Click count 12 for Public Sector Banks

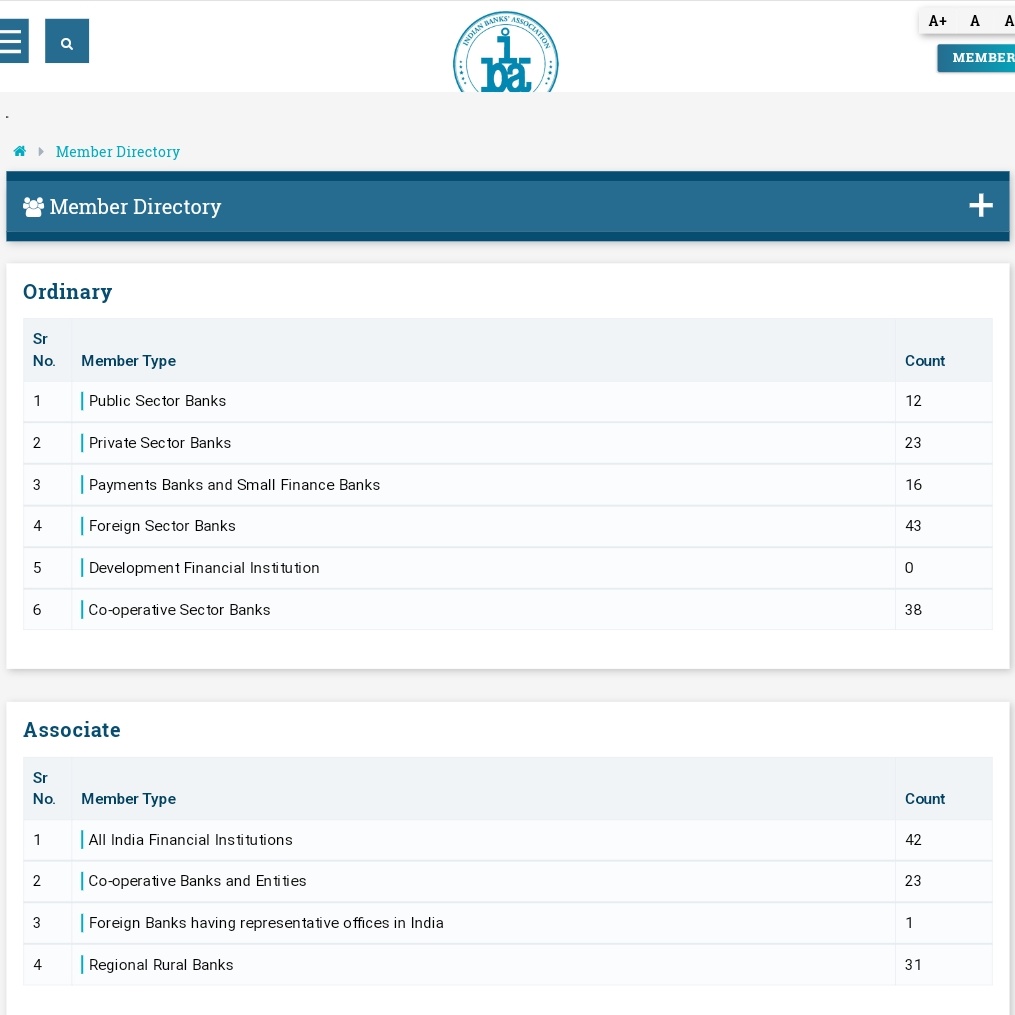tap(913, 401)
